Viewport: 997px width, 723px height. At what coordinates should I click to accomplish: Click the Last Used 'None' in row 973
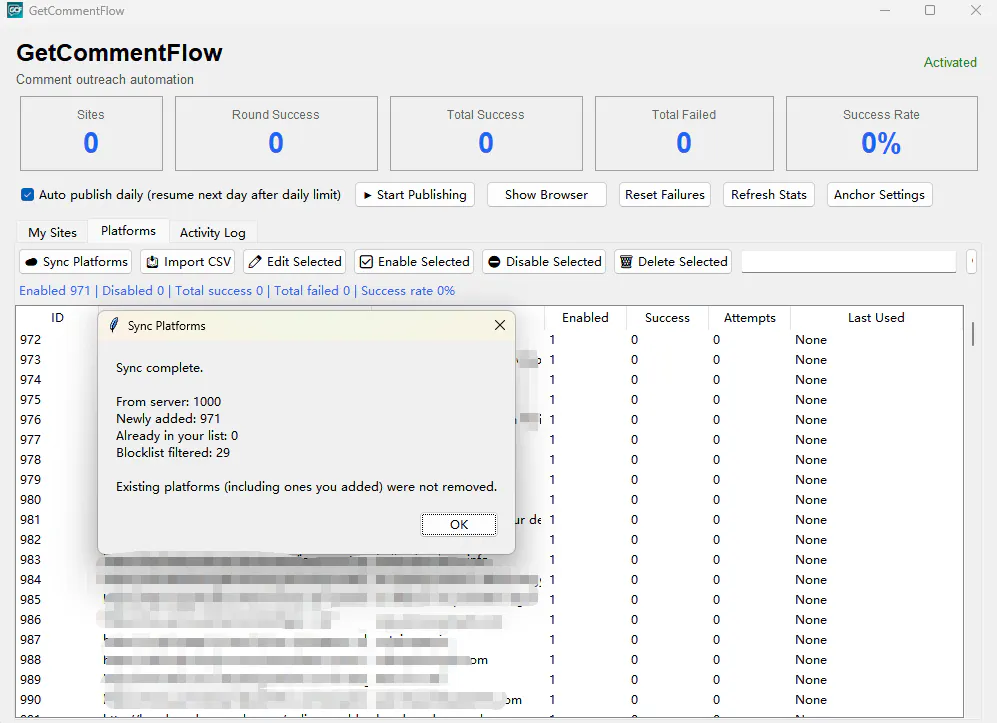(811, 360)
